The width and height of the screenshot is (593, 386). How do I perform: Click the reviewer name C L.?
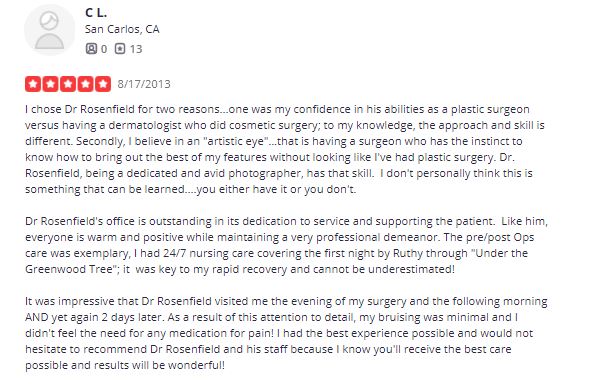tap(96, 13)
